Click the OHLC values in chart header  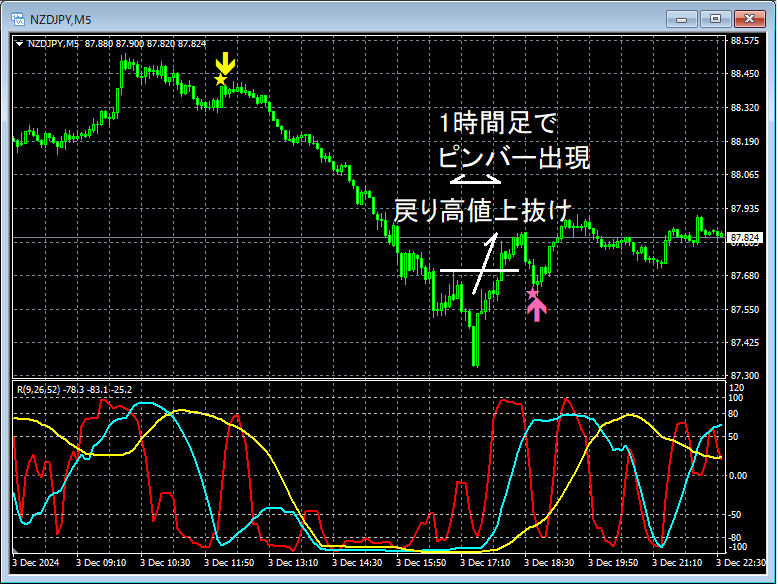tap(145, 44)
